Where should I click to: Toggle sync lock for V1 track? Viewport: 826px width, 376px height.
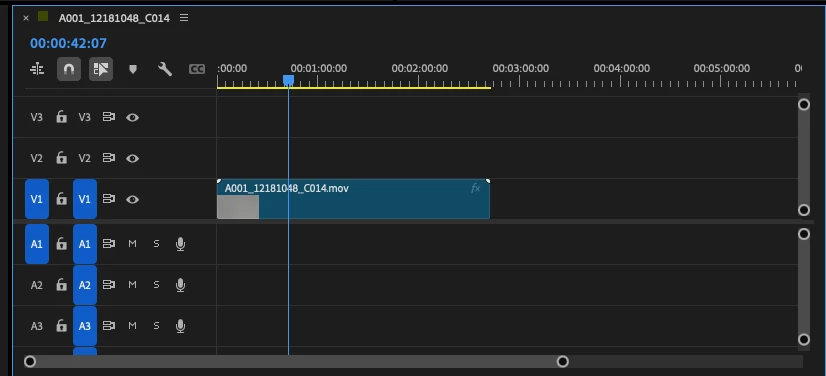[109, 199]
